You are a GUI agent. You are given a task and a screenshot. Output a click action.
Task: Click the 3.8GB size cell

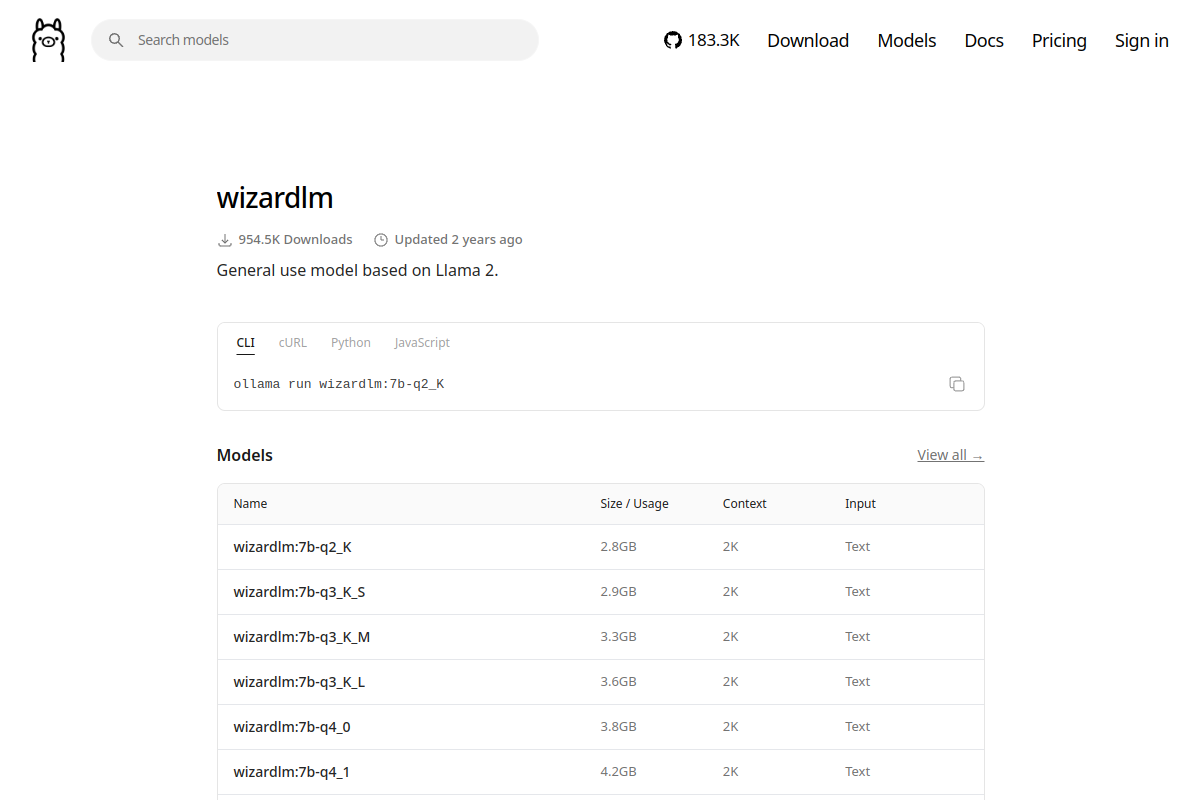[x=618, y=727]
